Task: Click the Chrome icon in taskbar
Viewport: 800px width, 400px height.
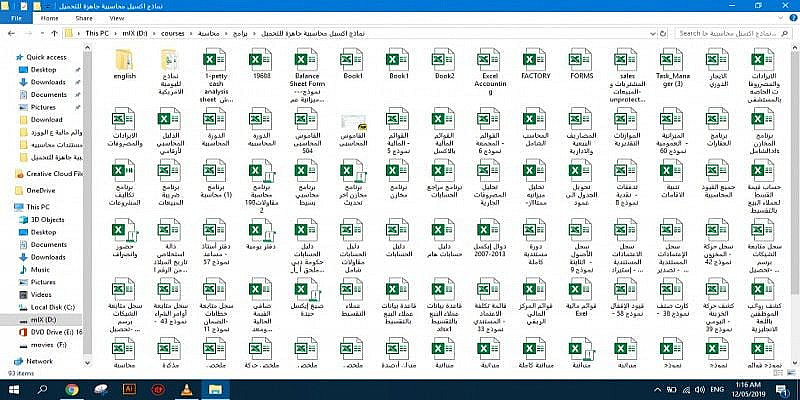Action: pyautogui.click(x=72, y=390)
